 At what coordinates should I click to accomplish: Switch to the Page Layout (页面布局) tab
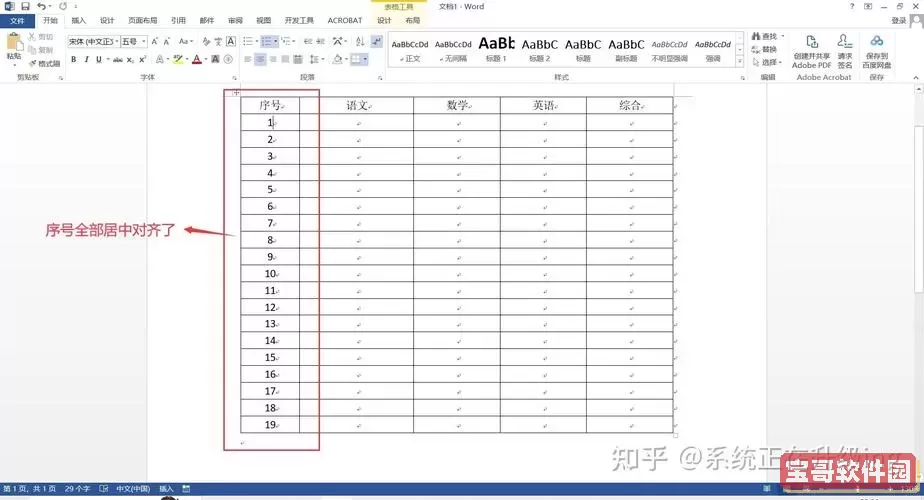tap(143, 21)
